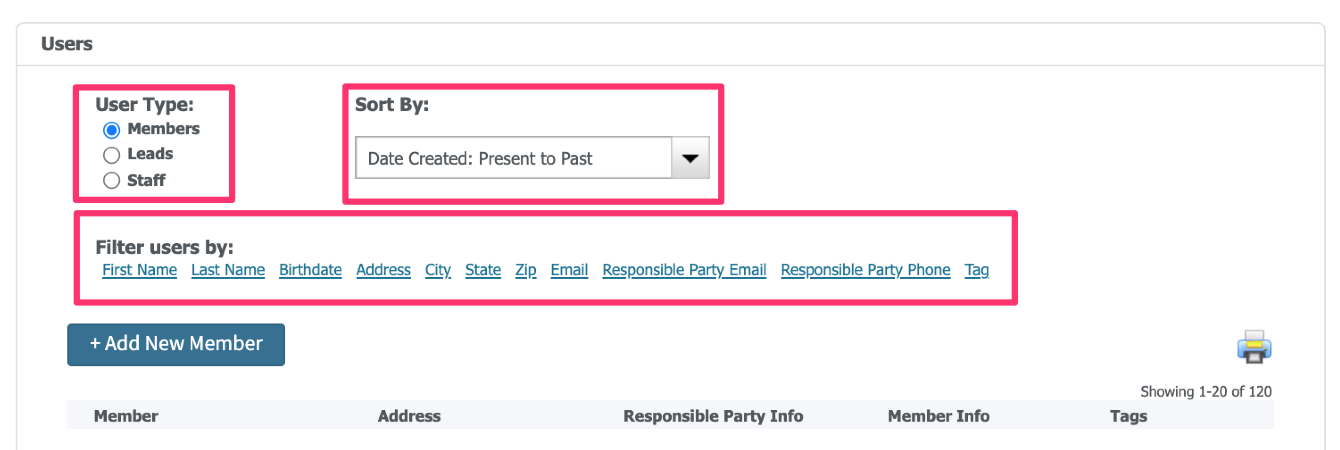Filter users by Birthdate
The height and width of the screenshot is (450, 1340).
pos(310,270)
